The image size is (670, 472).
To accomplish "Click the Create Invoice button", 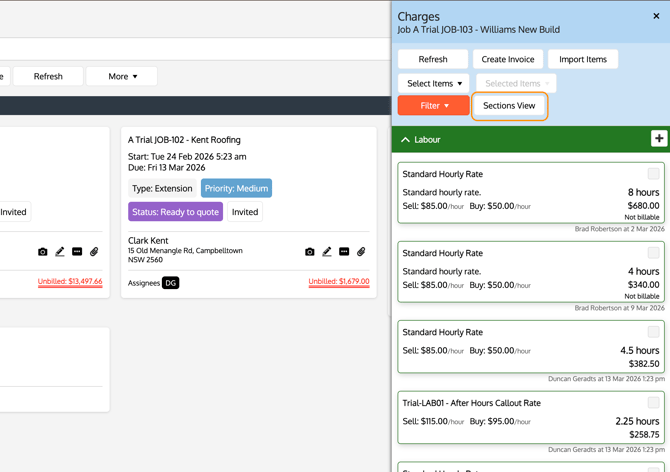I will coord(508,59).
